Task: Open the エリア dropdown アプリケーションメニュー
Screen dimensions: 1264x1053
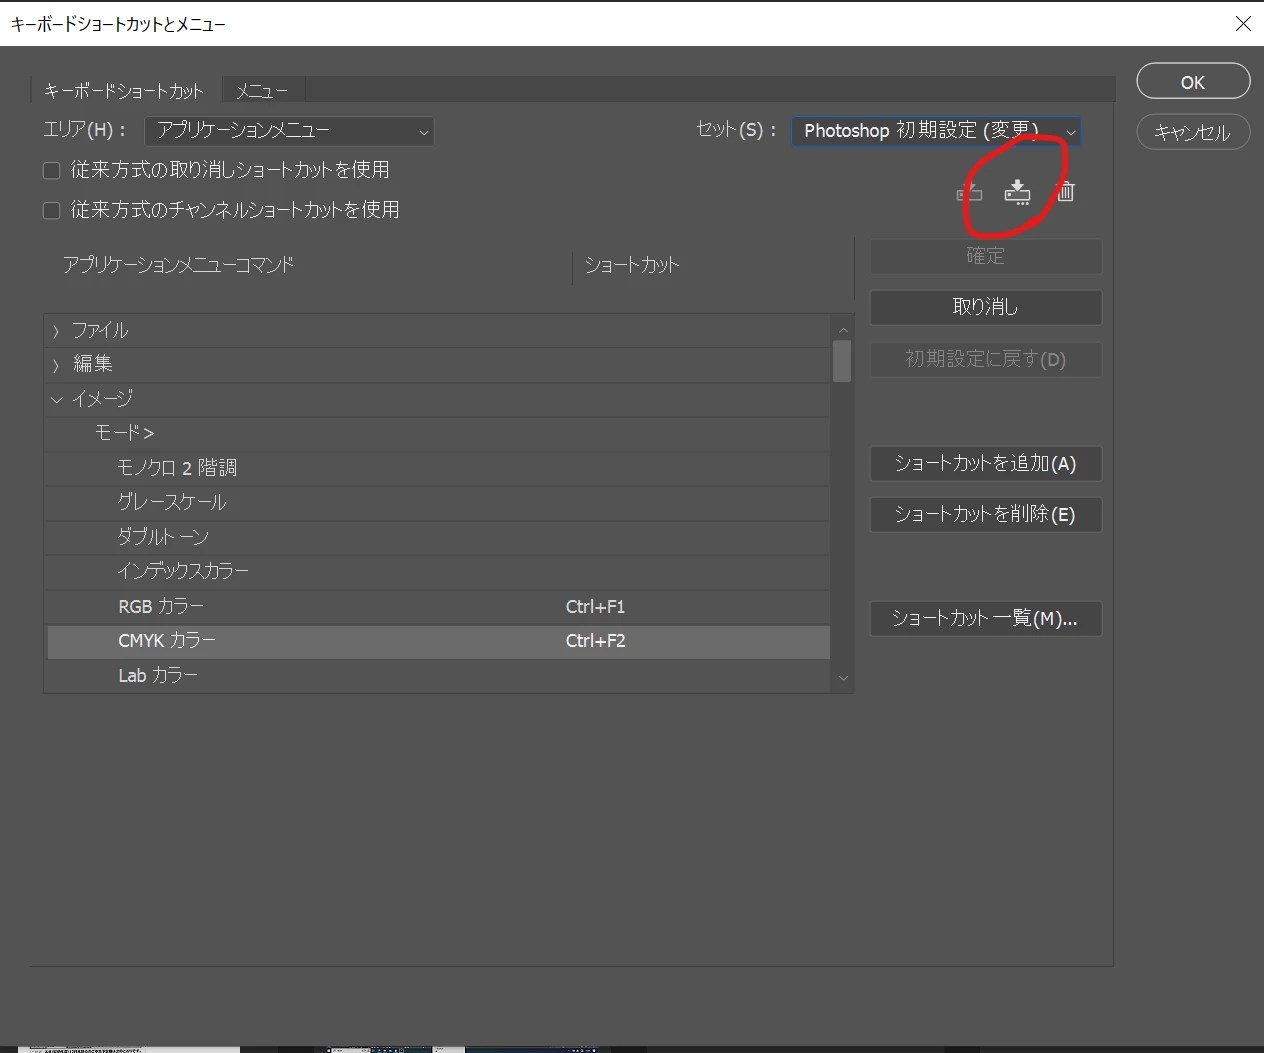Action: (x=289, y=131)
